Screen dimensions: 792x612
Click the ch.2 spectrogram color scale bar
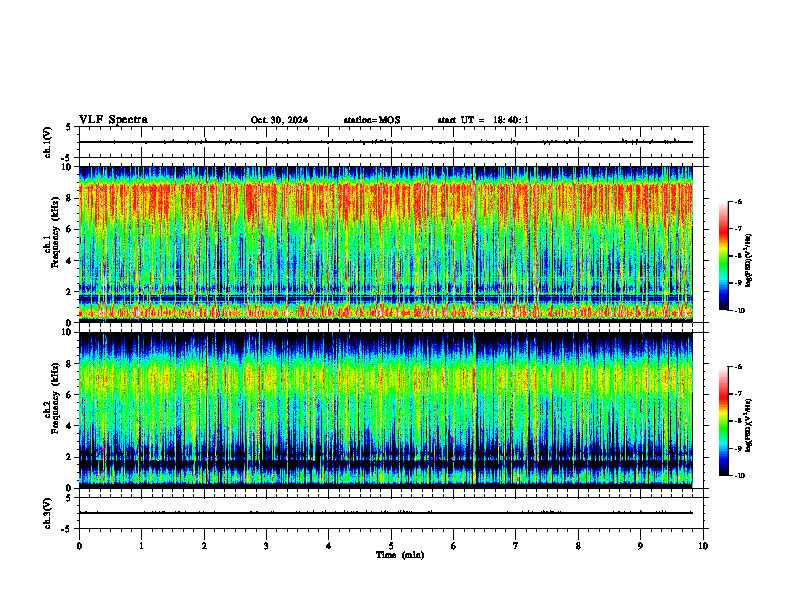click(x=724, y=421)
